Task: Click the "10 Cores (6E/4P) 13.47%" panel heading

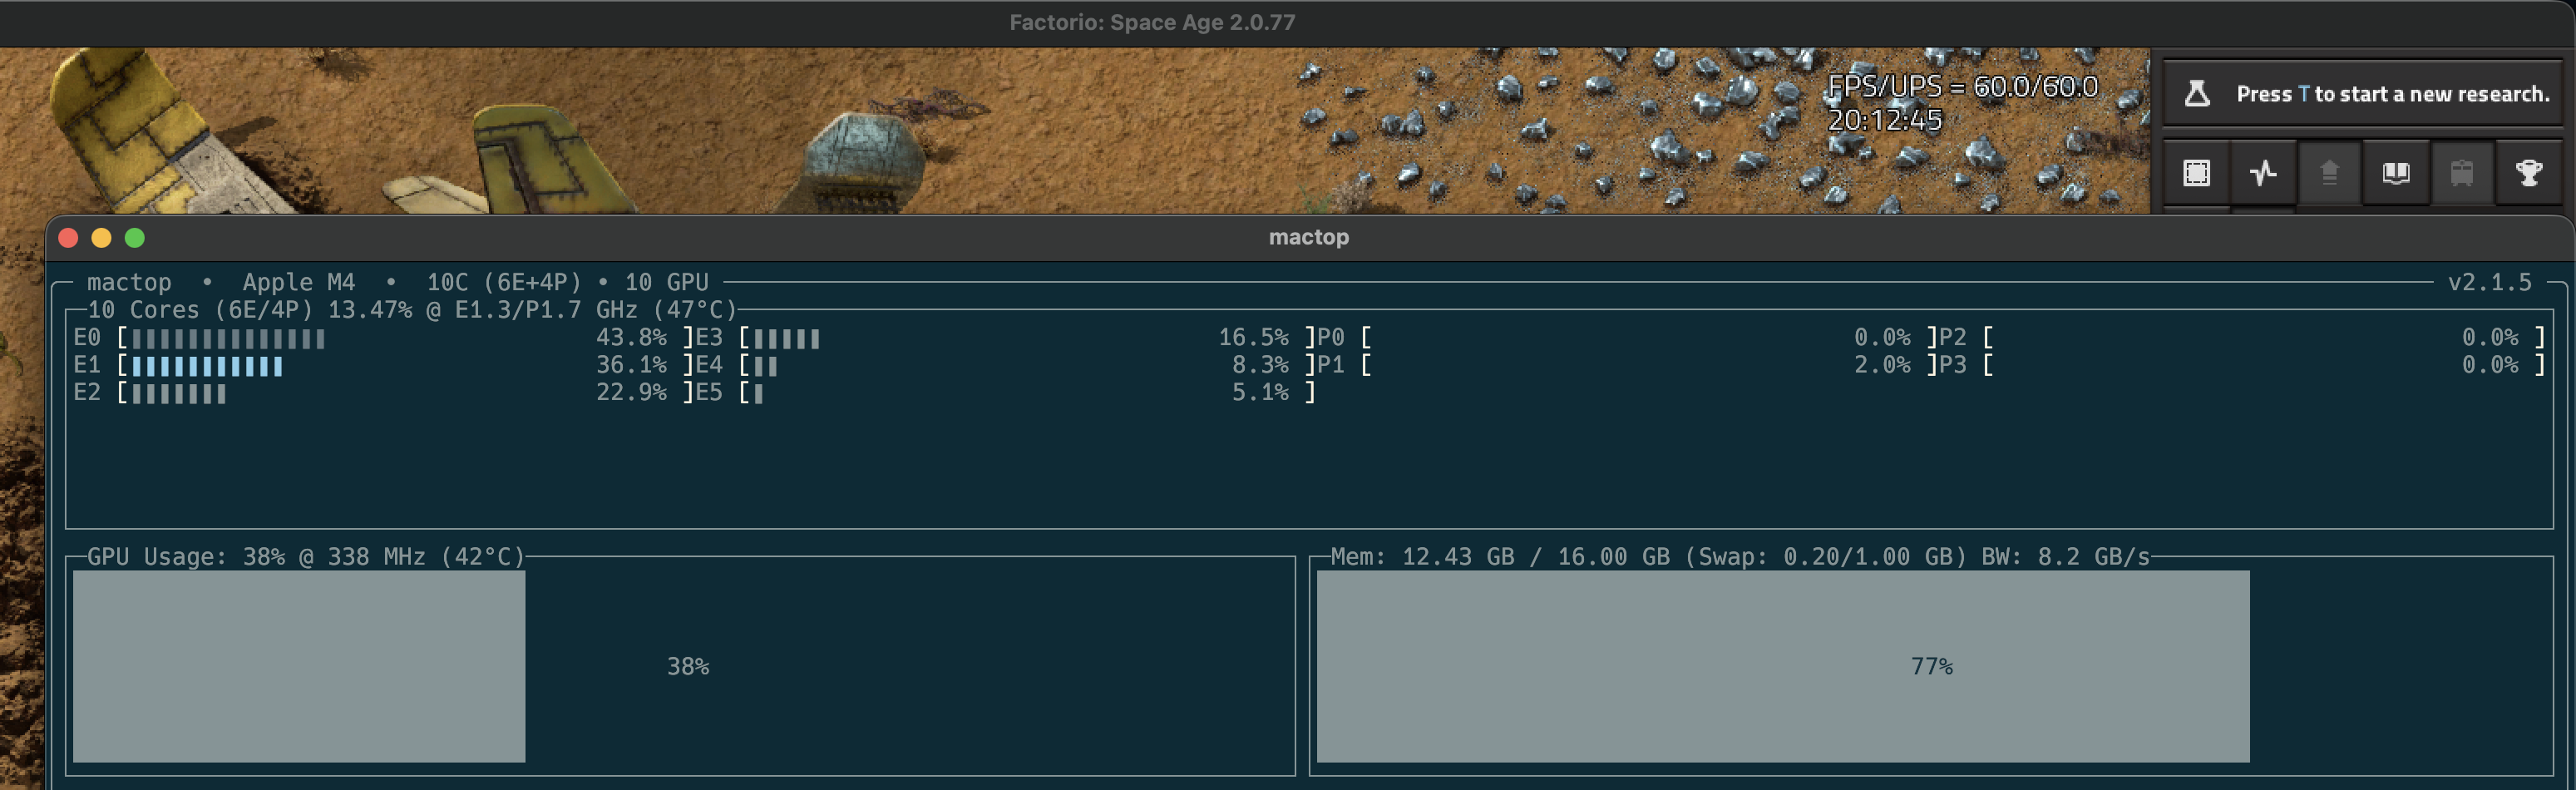Action: (250, 310)
